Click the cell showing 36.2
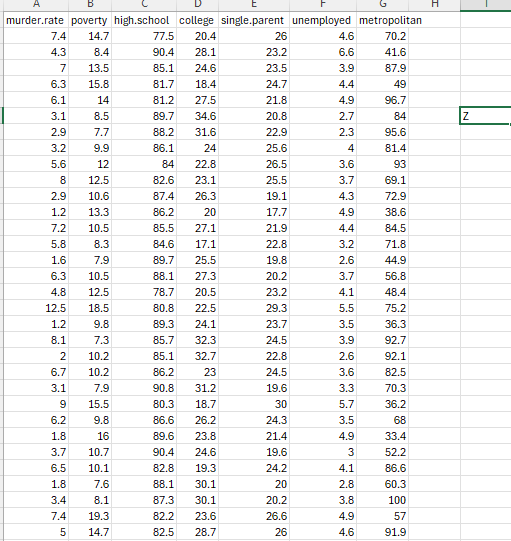The height and width of the screenshot is (541, 511). (x=383, y=404)
